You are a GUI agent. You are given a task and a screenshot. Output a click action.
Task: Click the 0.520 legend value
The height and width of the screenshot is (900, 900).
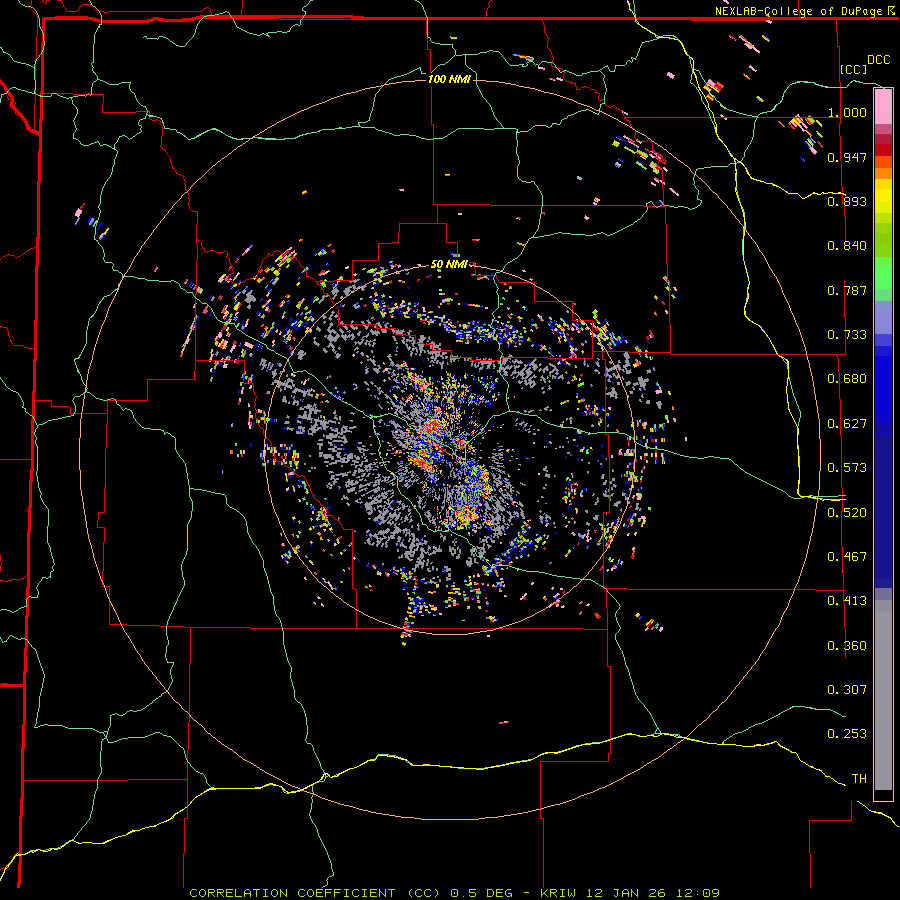click(847, 513)
